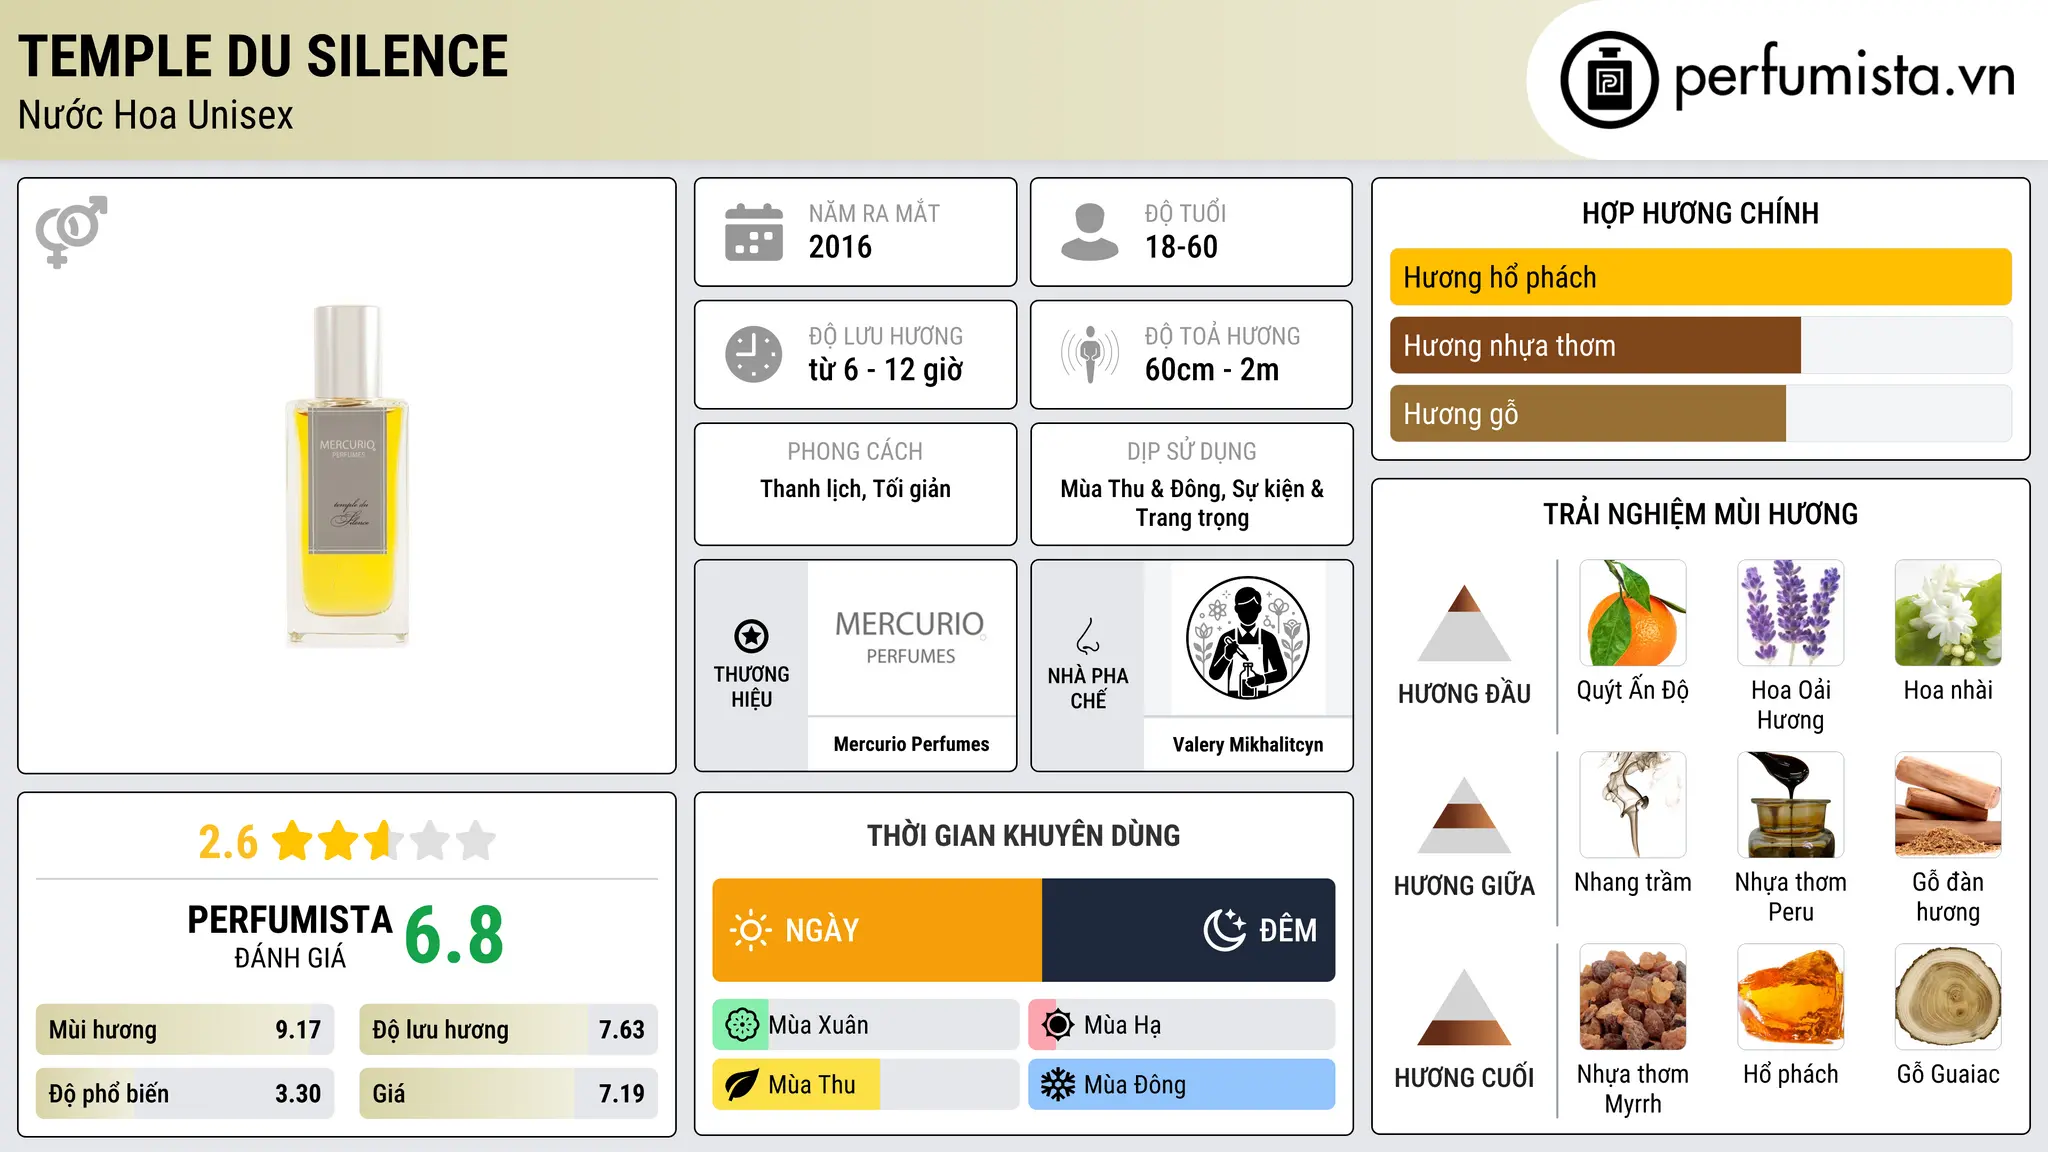Click the Độ phổ biến 3.30 score bar

pyautogui.click(x=185, y=1094)
